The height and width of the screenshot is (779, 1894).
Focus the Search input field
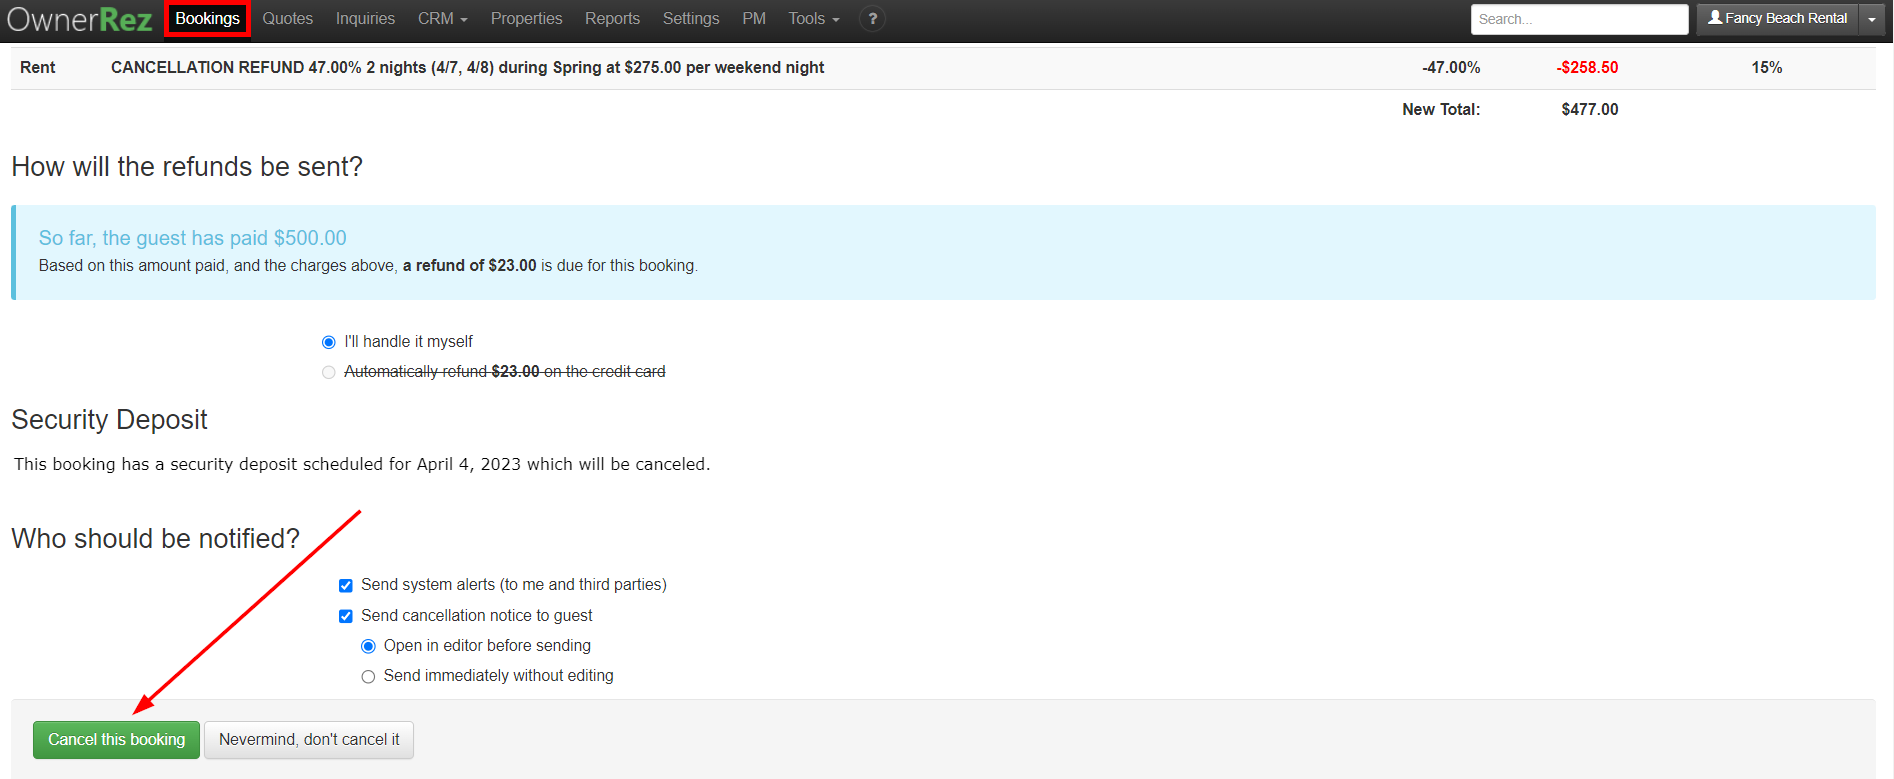(1579, 19)
